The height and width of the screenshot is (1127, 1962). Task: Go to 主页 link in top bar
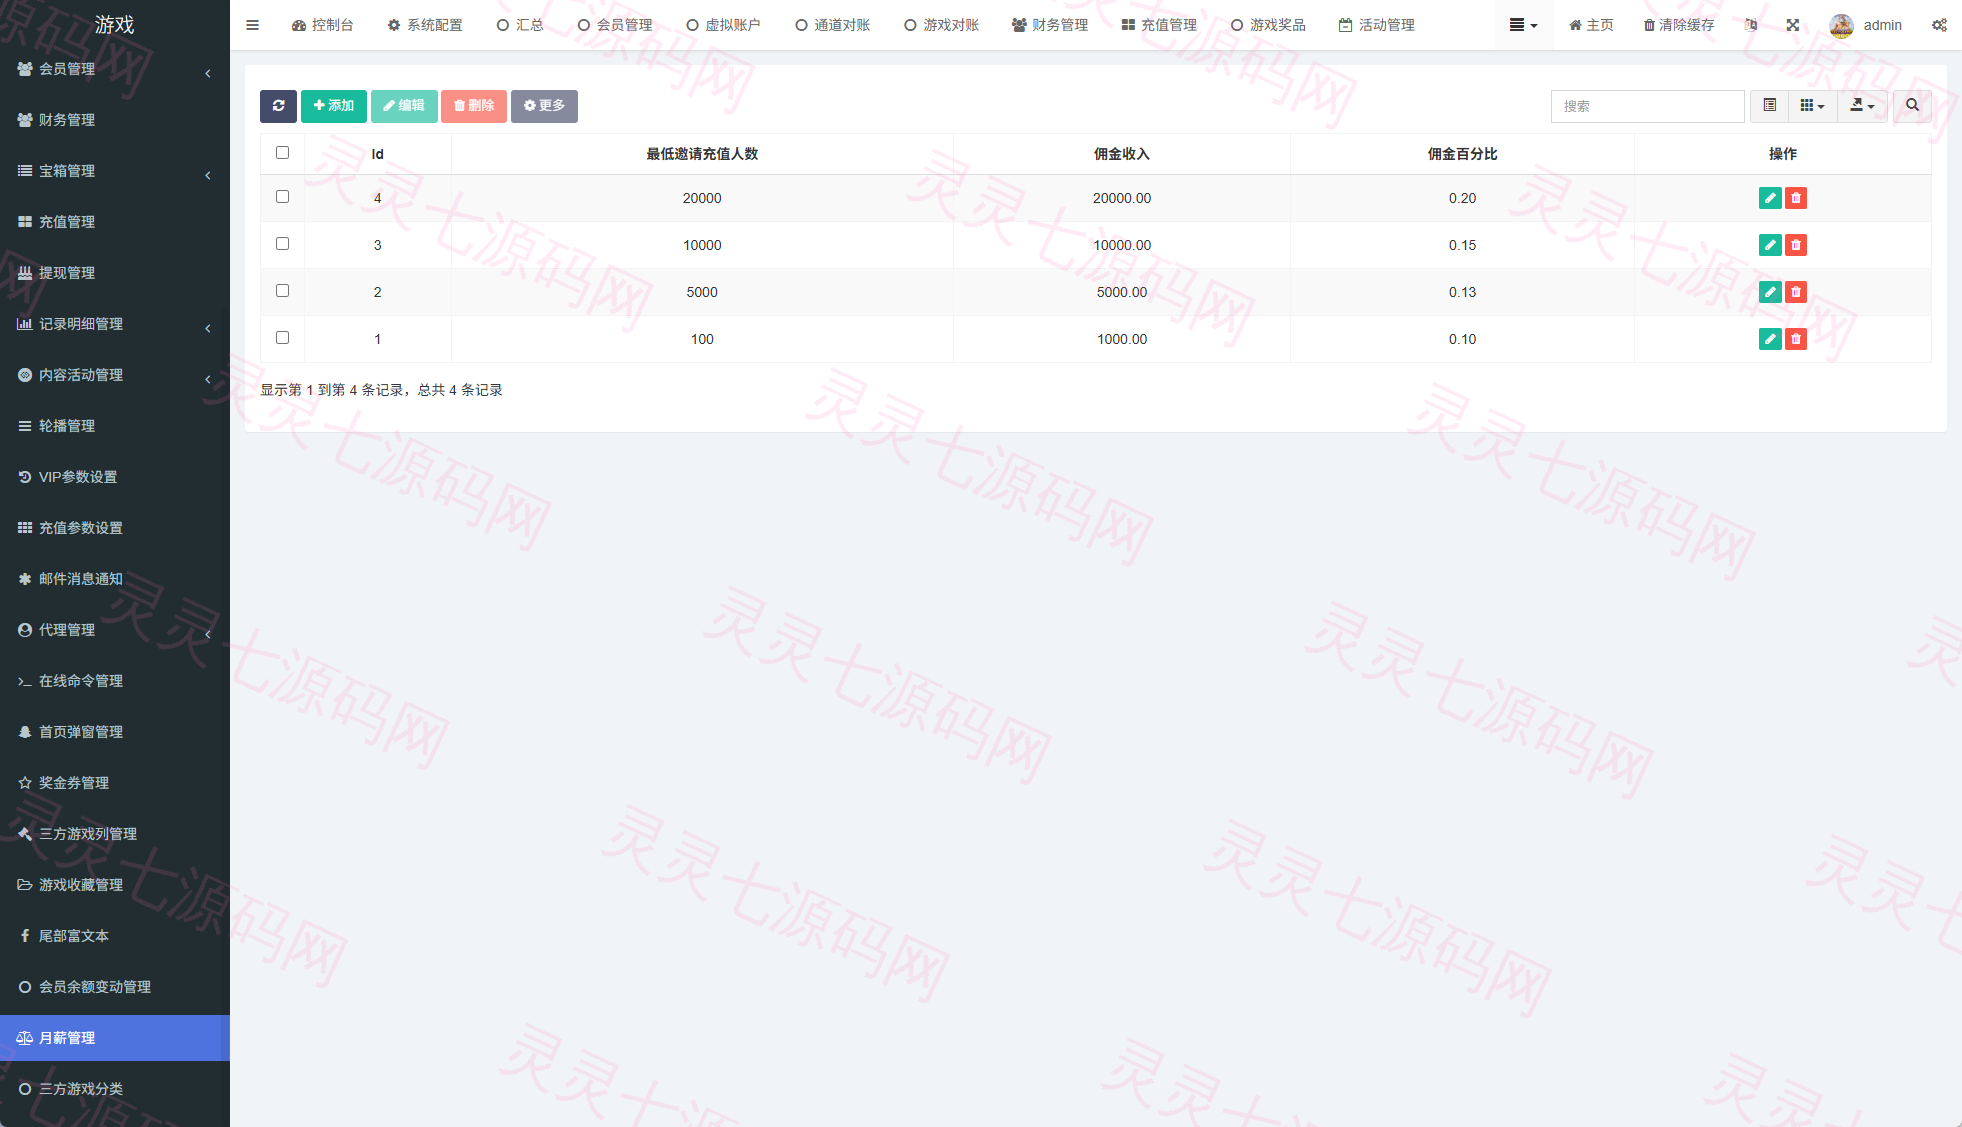click(x=1591, y=25)
